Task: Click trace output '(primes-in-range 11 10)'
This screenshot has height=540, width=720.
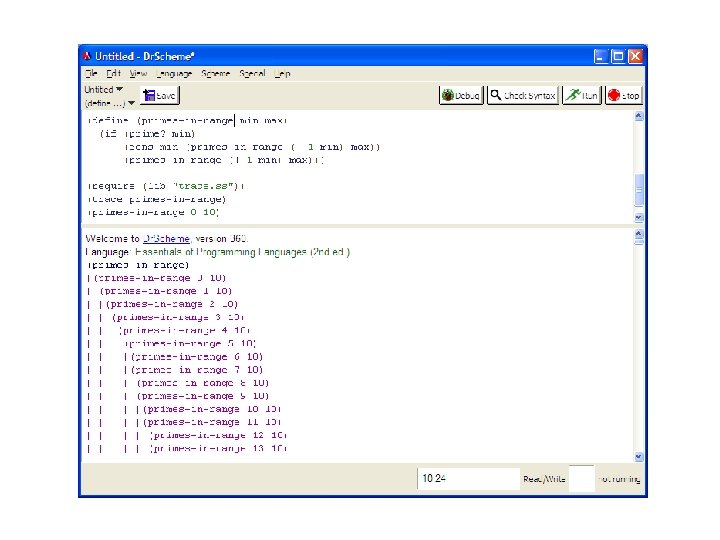Action: pos(212,422)
